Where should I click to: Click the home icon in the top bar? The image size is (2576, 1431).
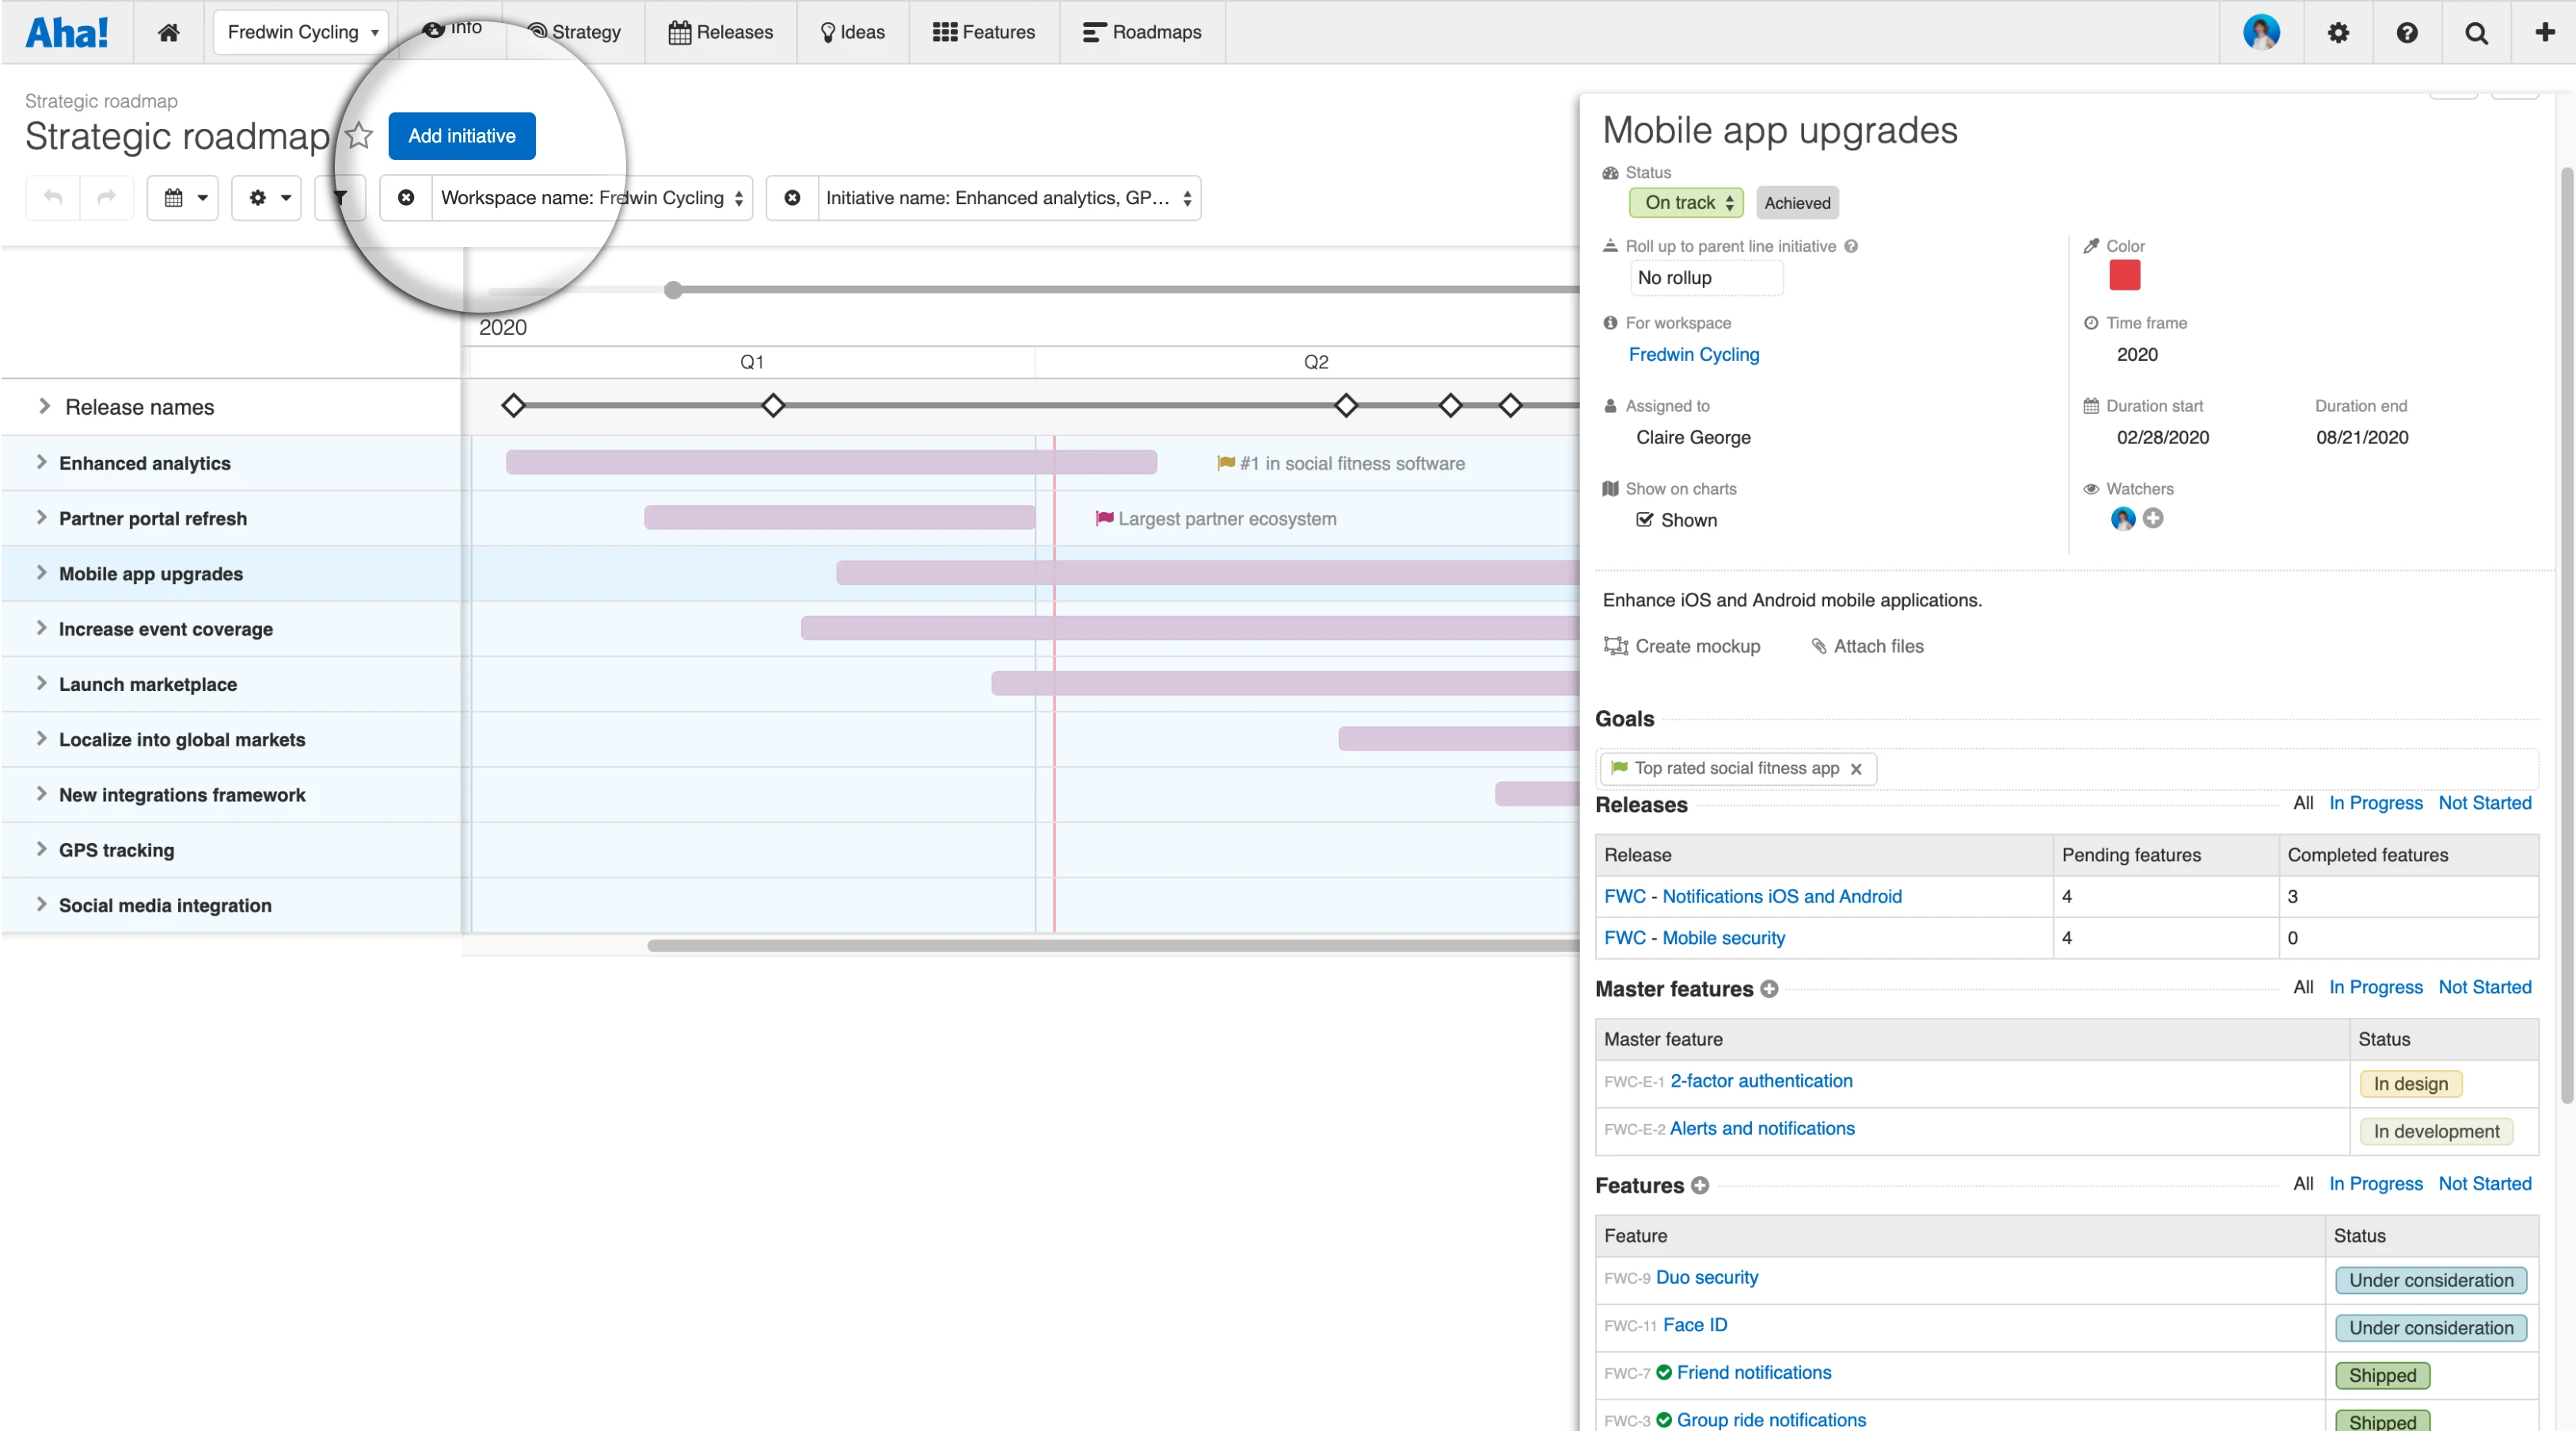coord(168,32)
